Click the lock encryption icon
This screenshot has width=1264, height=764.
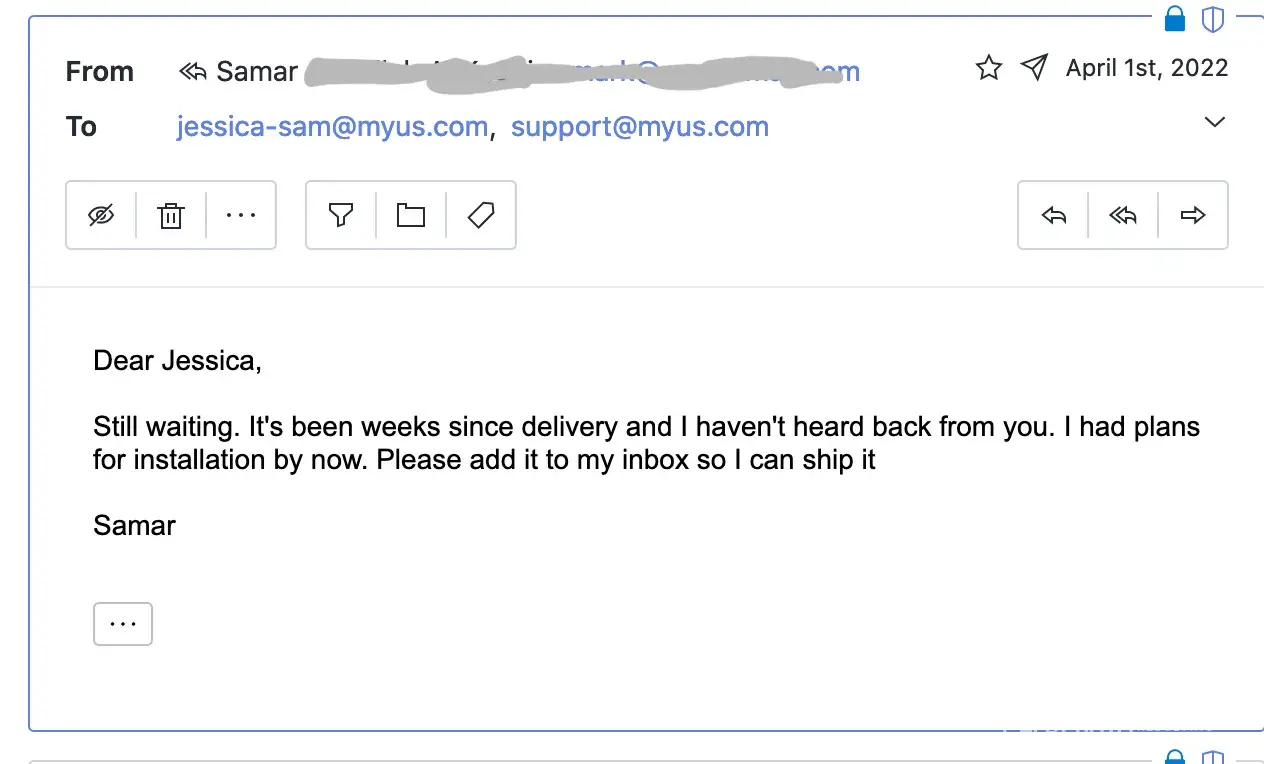tap(1175, 18)
